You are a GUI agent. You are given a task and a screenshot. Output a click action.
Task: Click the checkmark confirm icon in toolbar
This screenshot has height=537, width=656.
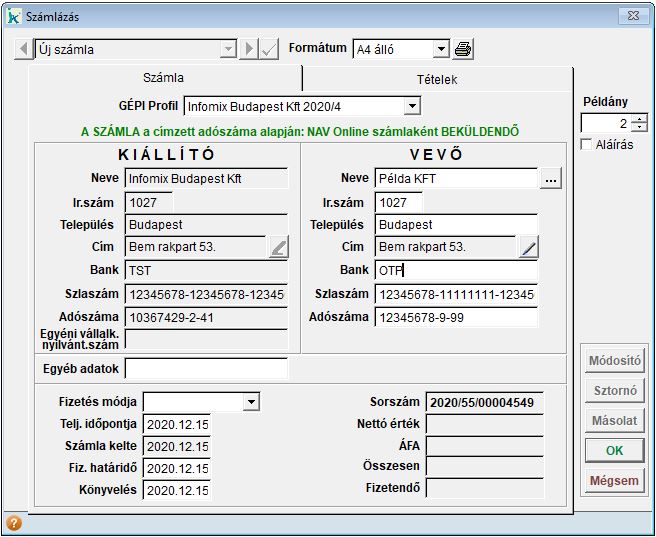point(269,49)
